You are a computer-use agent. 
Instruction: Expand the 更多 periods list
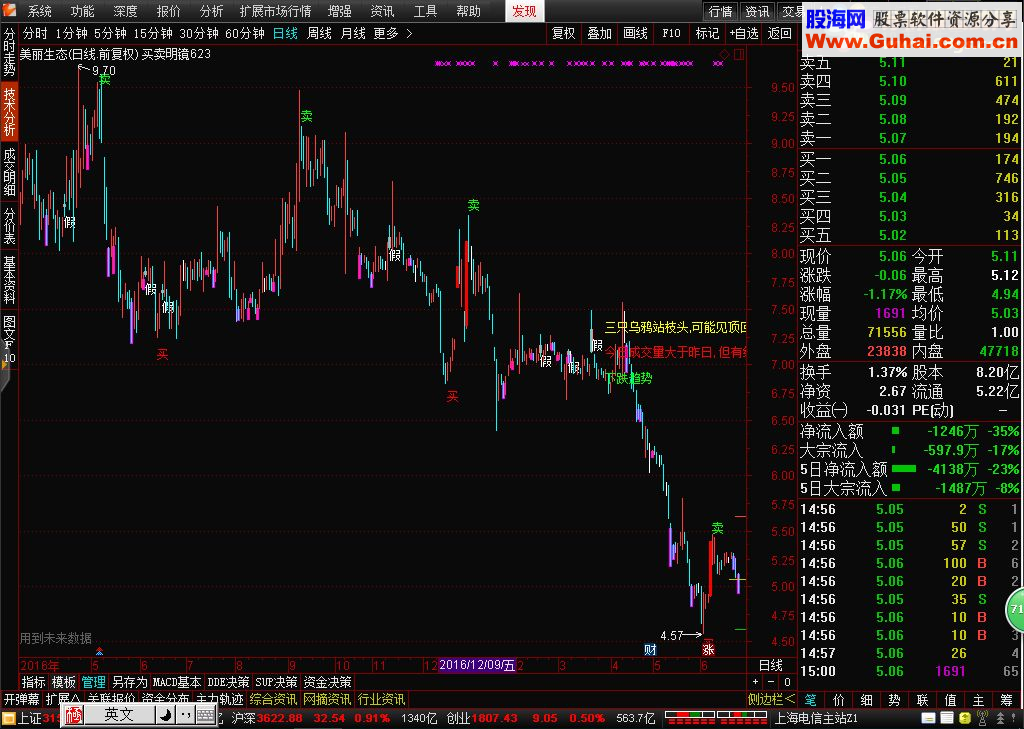(x=392, y=33)
